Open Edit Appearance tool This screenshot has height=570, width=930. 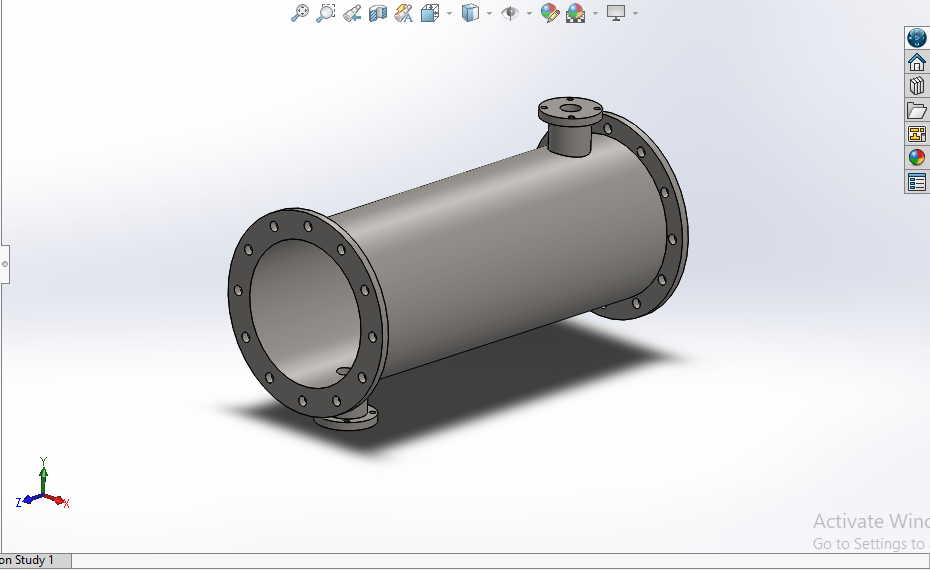click(550, 13)
